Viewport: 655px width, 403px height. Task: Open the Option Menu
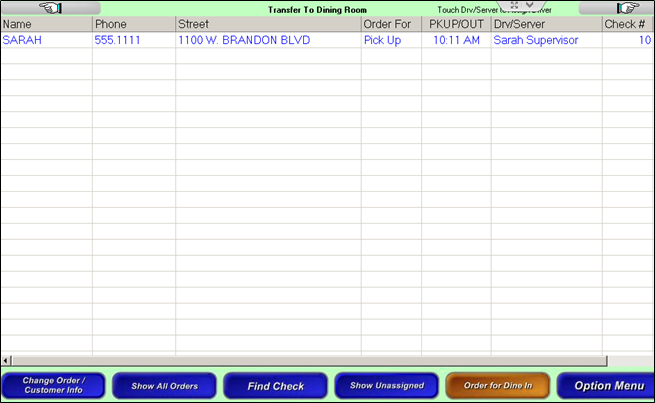coord(607,386)
